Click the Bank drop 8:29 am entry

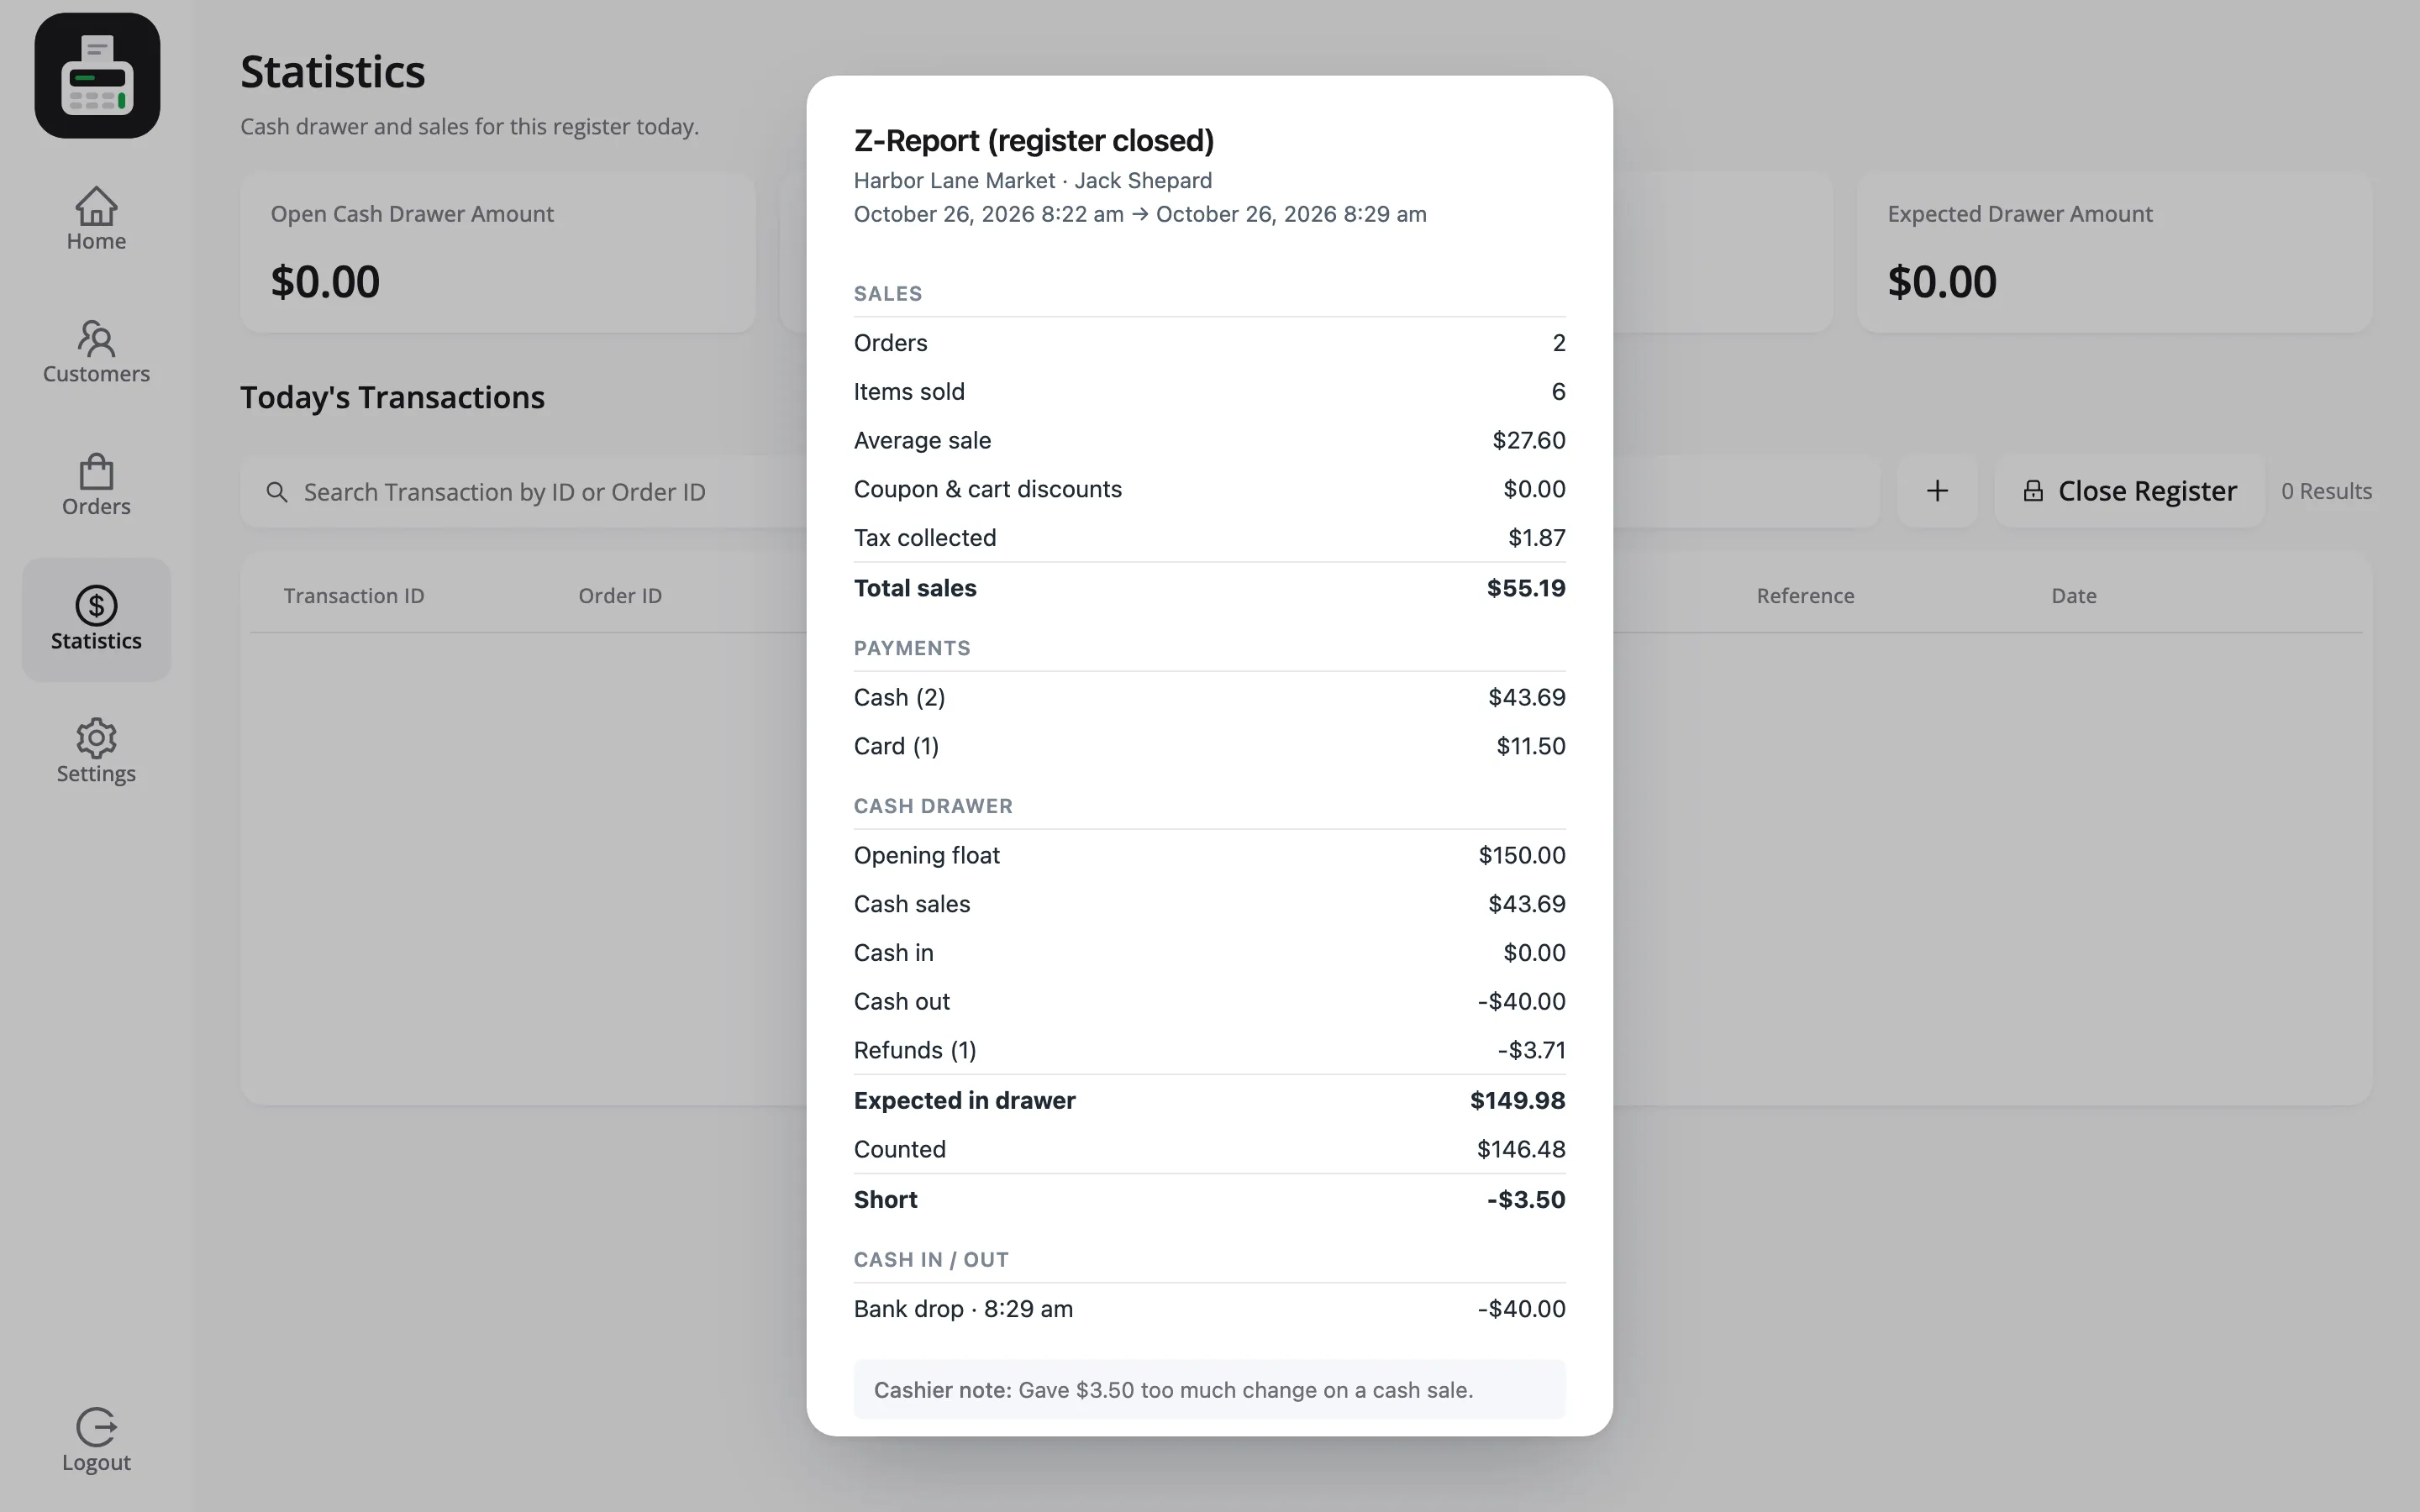point(1209,1309)
